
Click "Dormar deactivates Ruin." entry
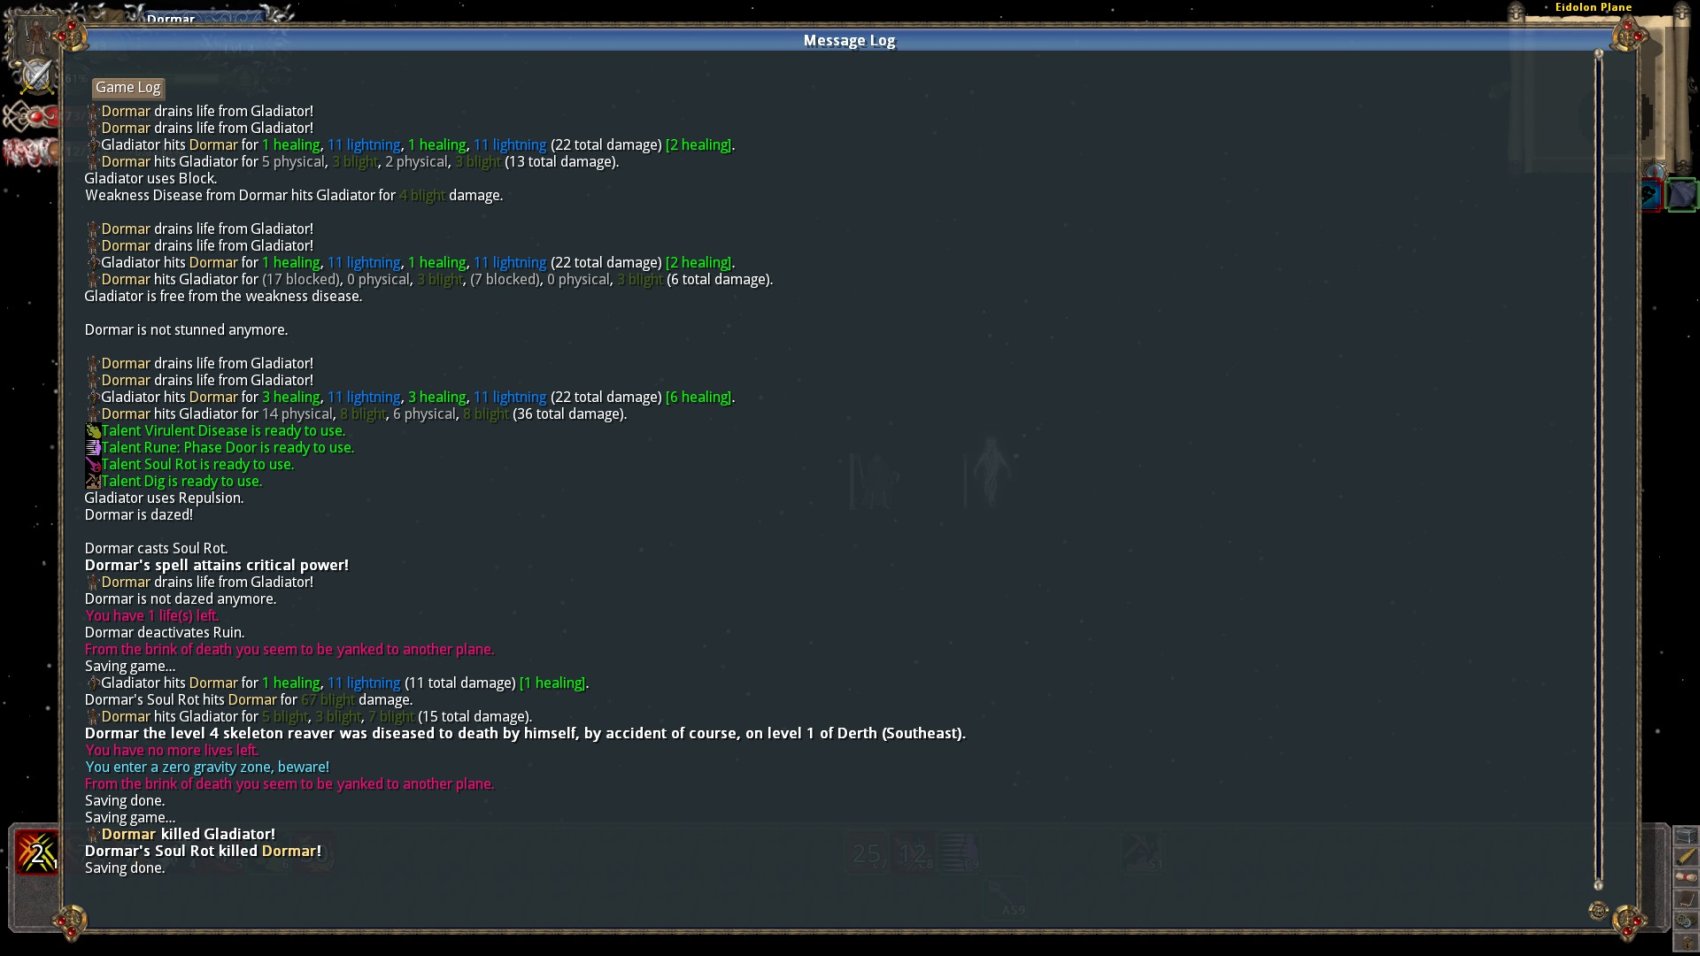[x=164, y=633]
